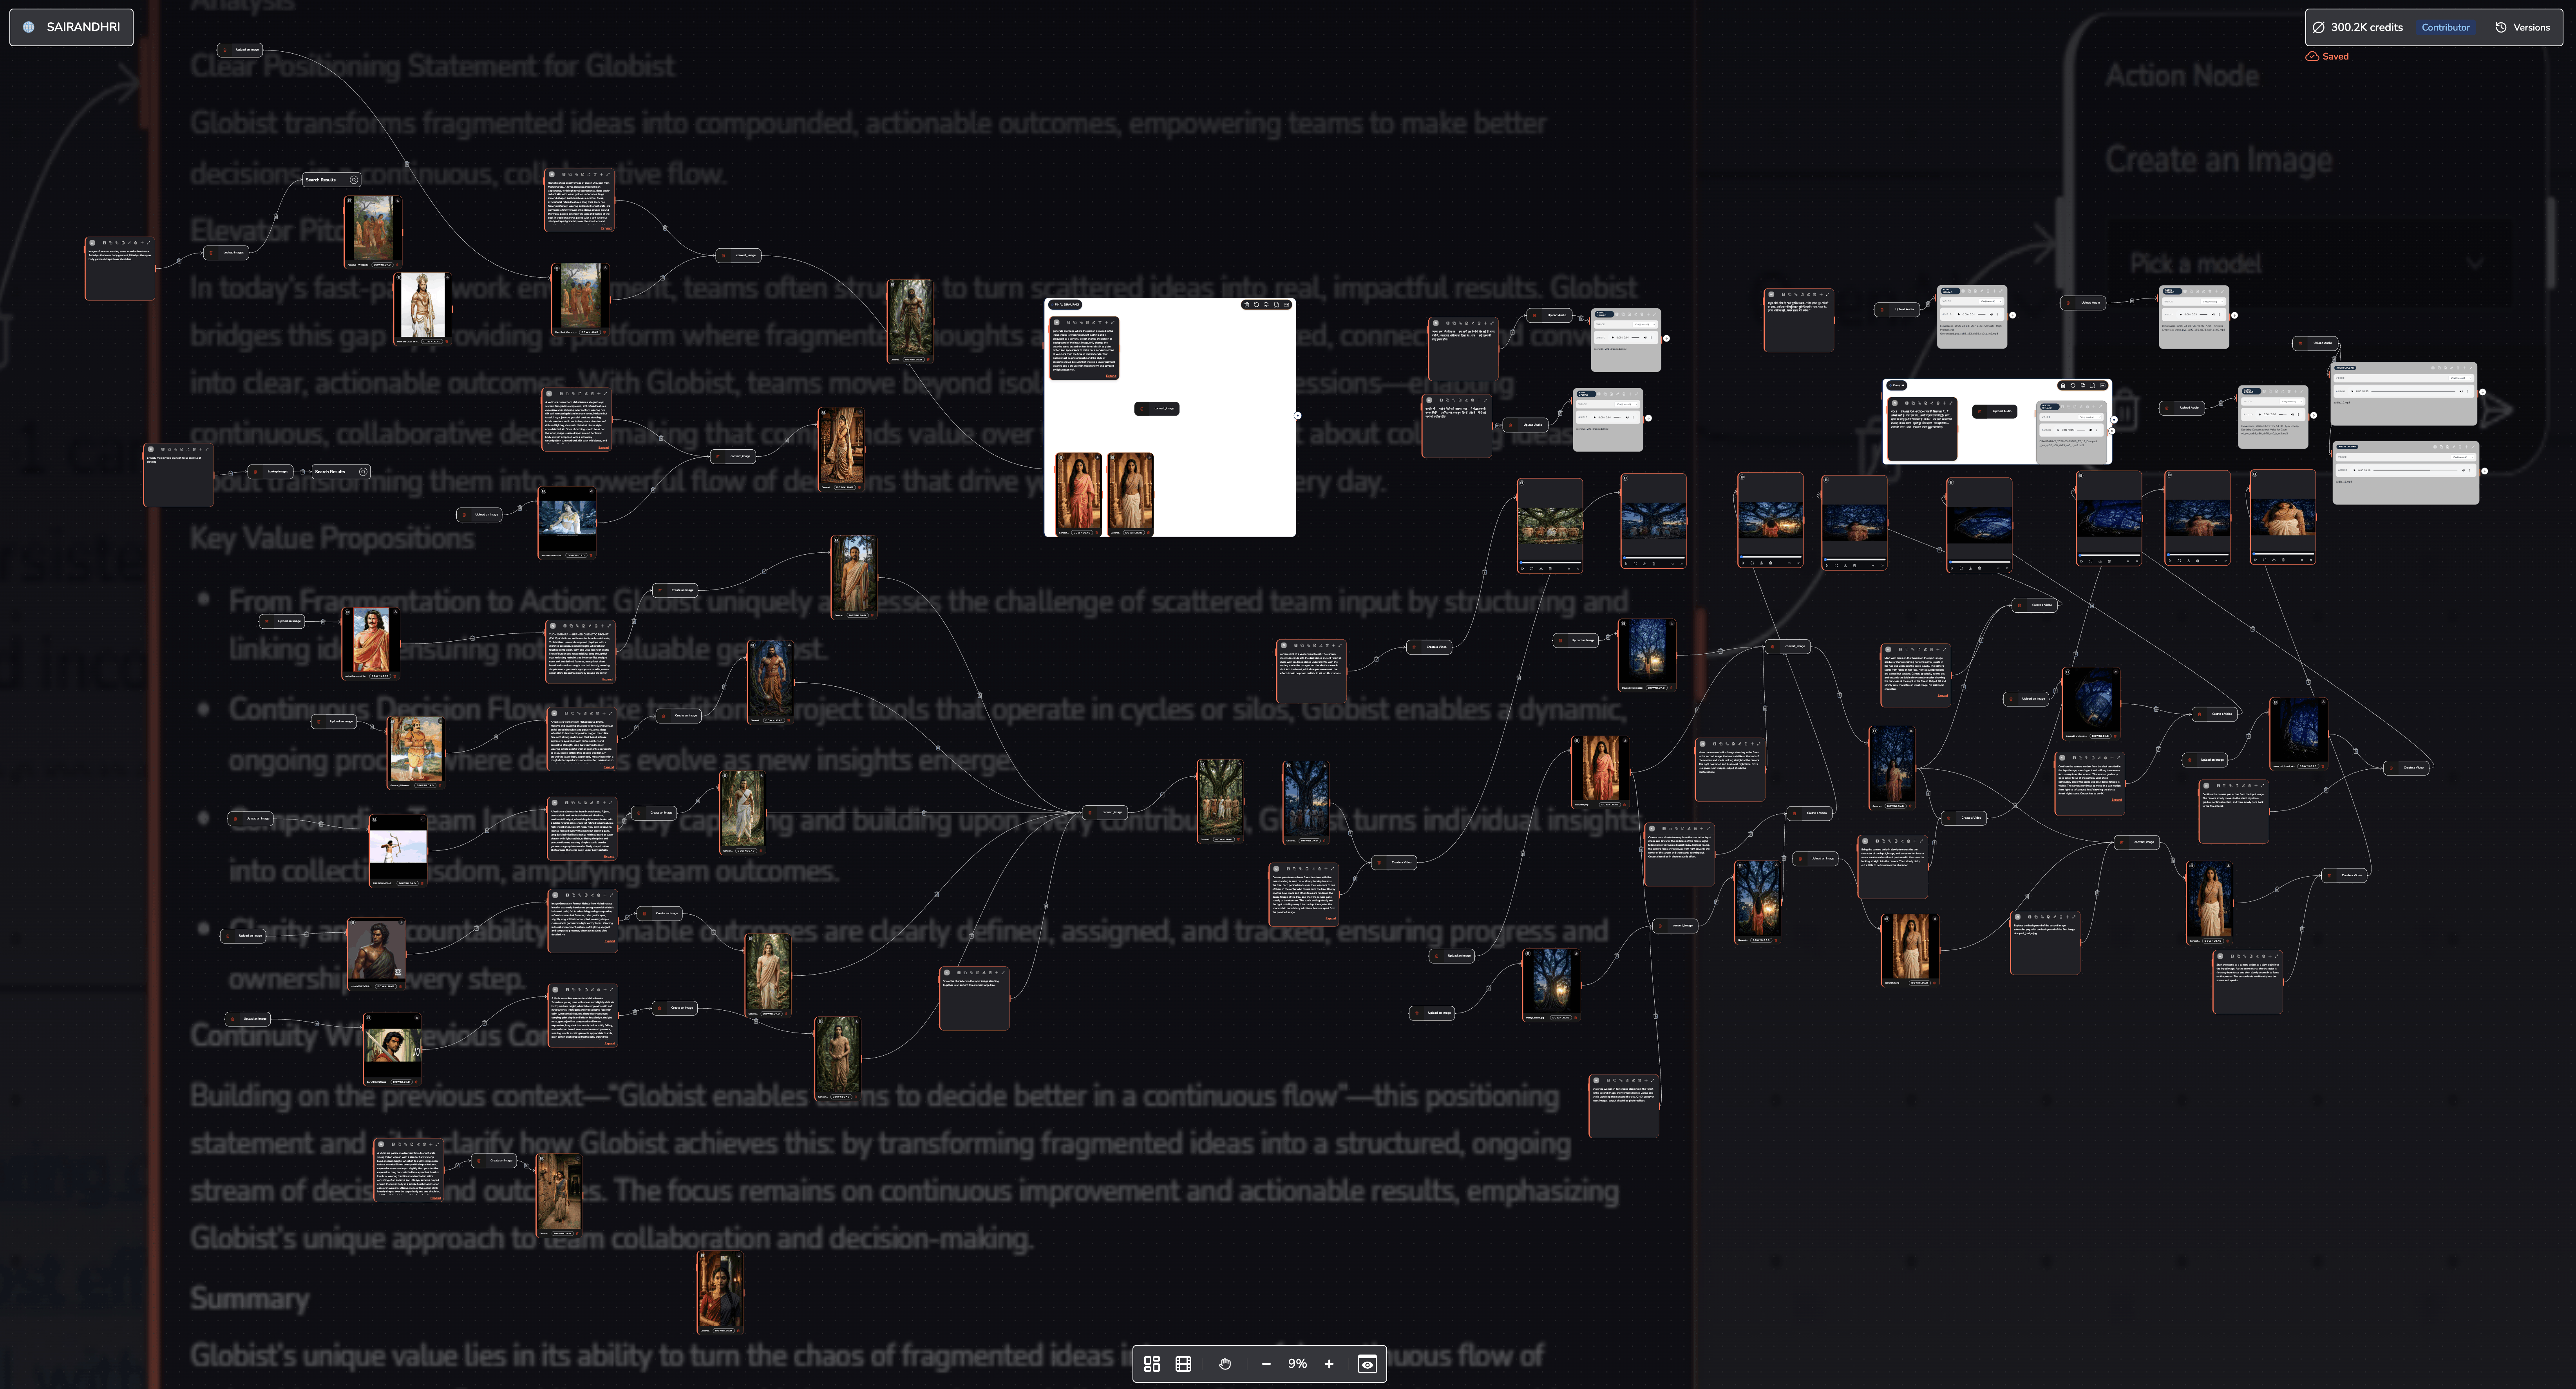2576x1389 pixels.
Task: Open Voice dropdown in audio_11.mp3 node
Action: (x=2462, y=457)
